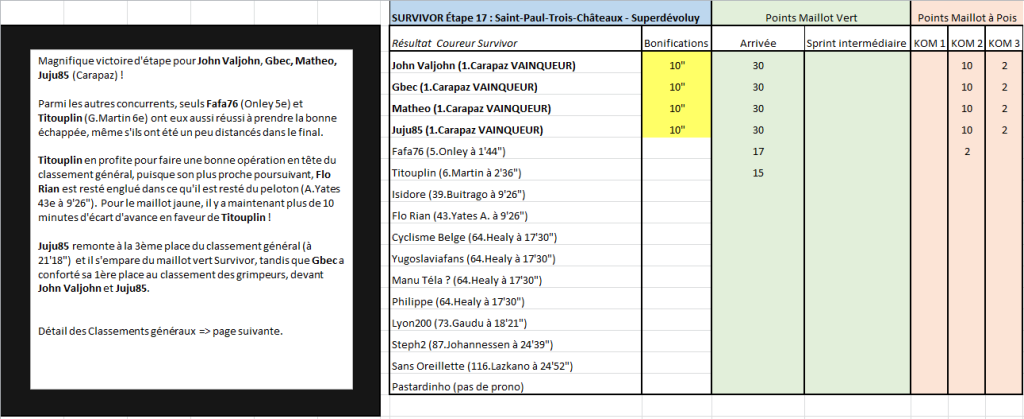Click the Pastardinho (pas de prono) cell
1024x419 pixels.
coord(515,386)
